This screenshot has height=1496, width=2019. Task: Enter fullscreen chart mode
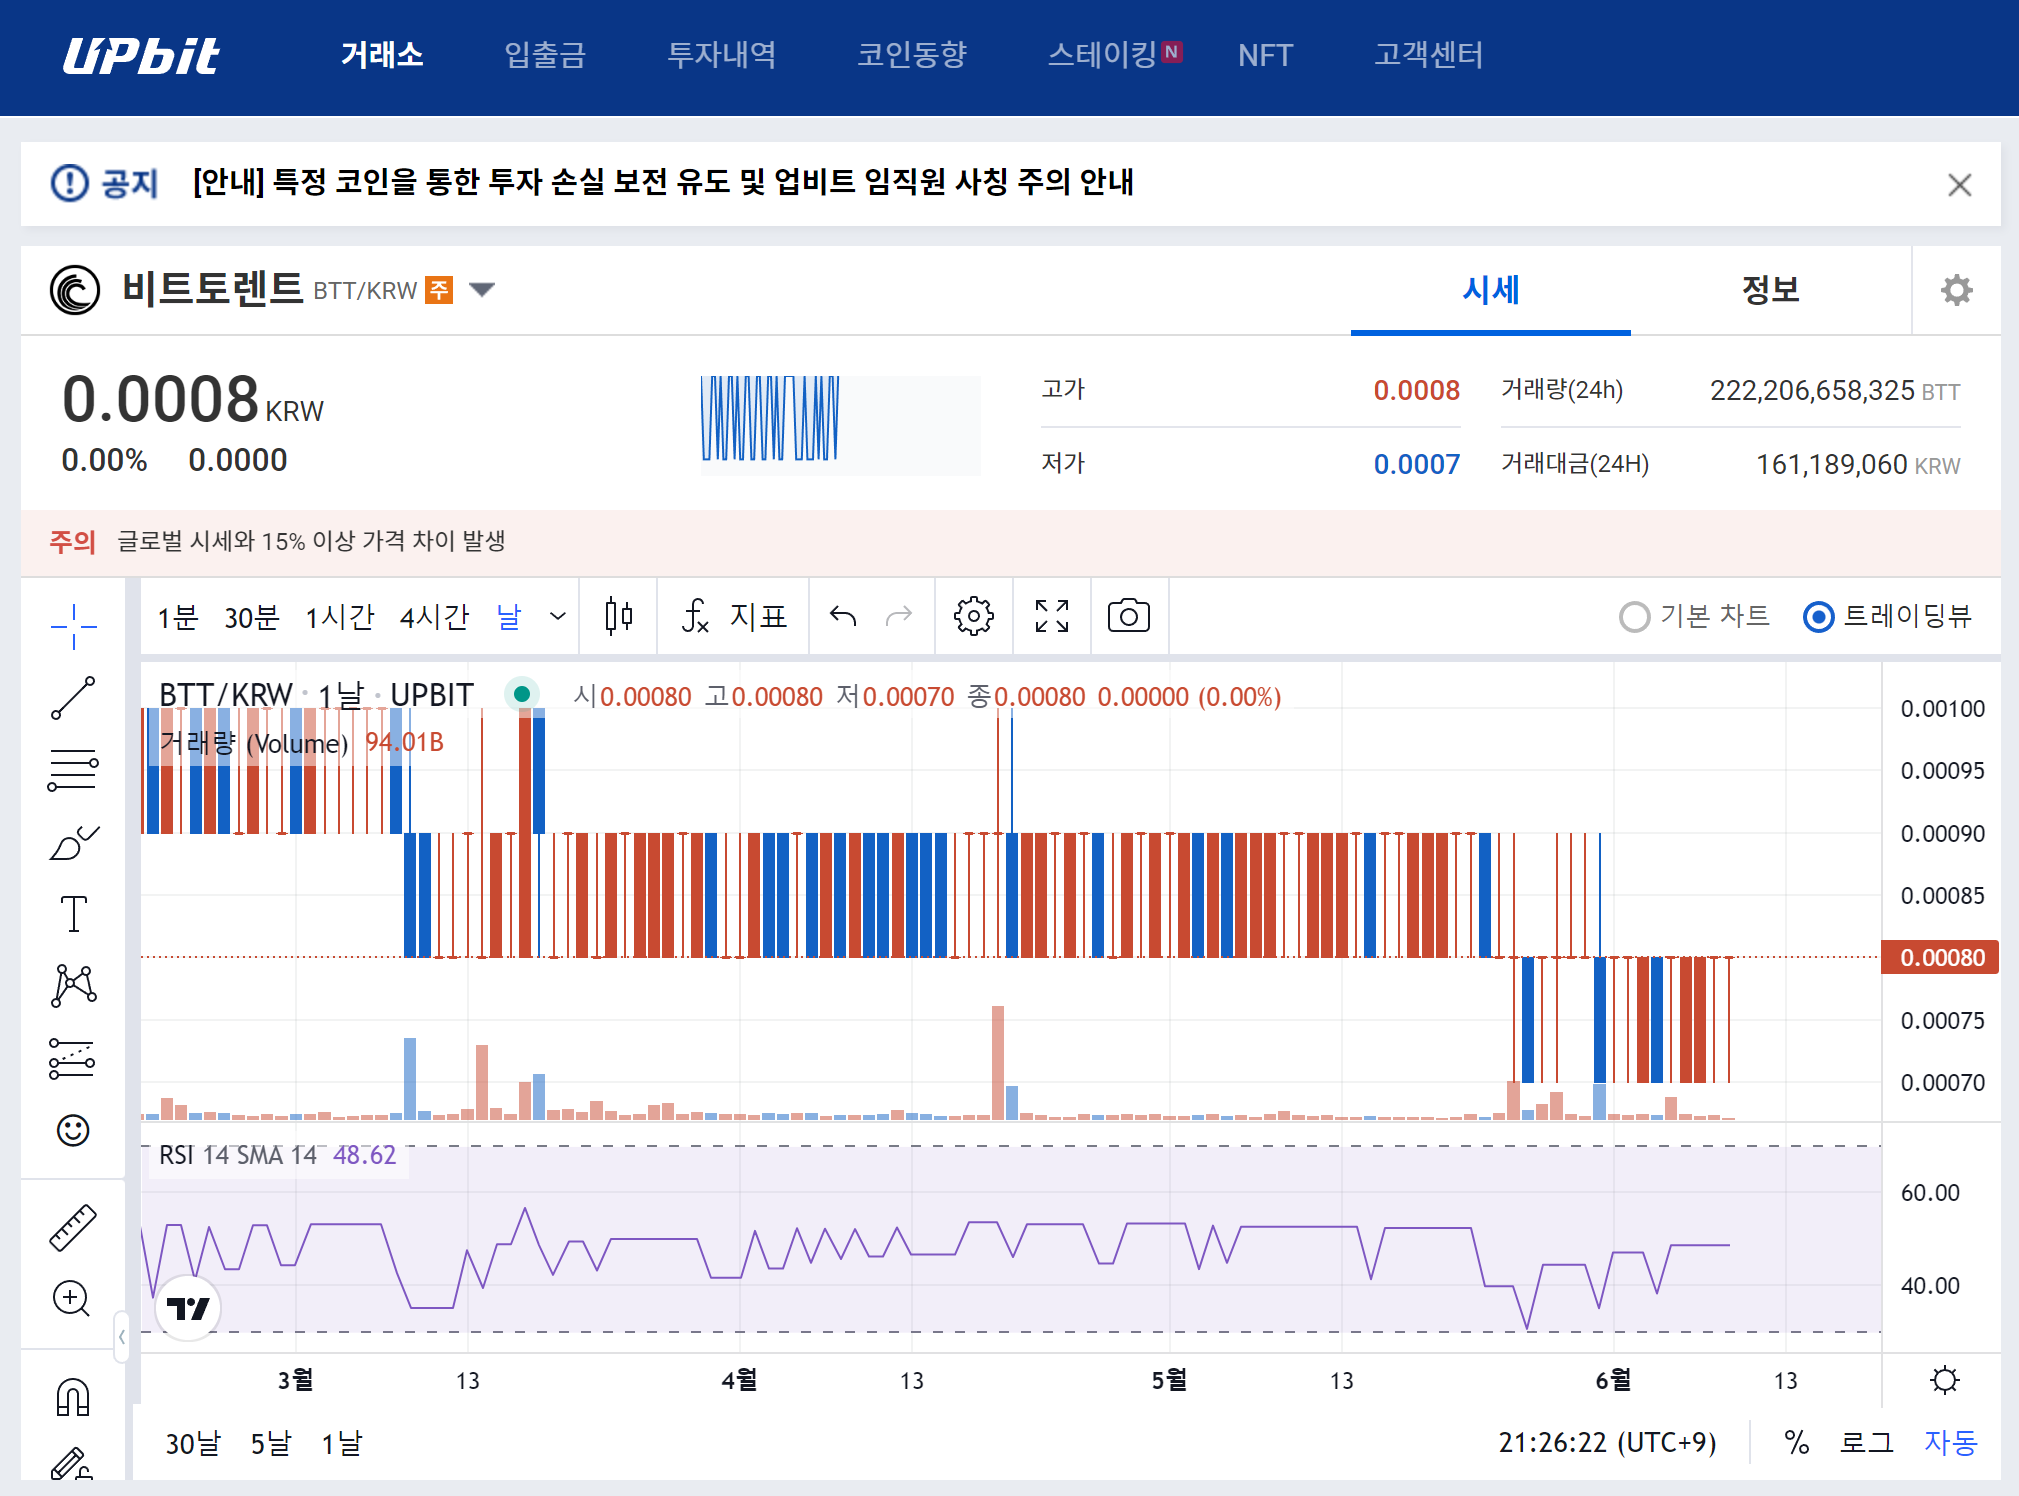click(x=1051, y=616)
